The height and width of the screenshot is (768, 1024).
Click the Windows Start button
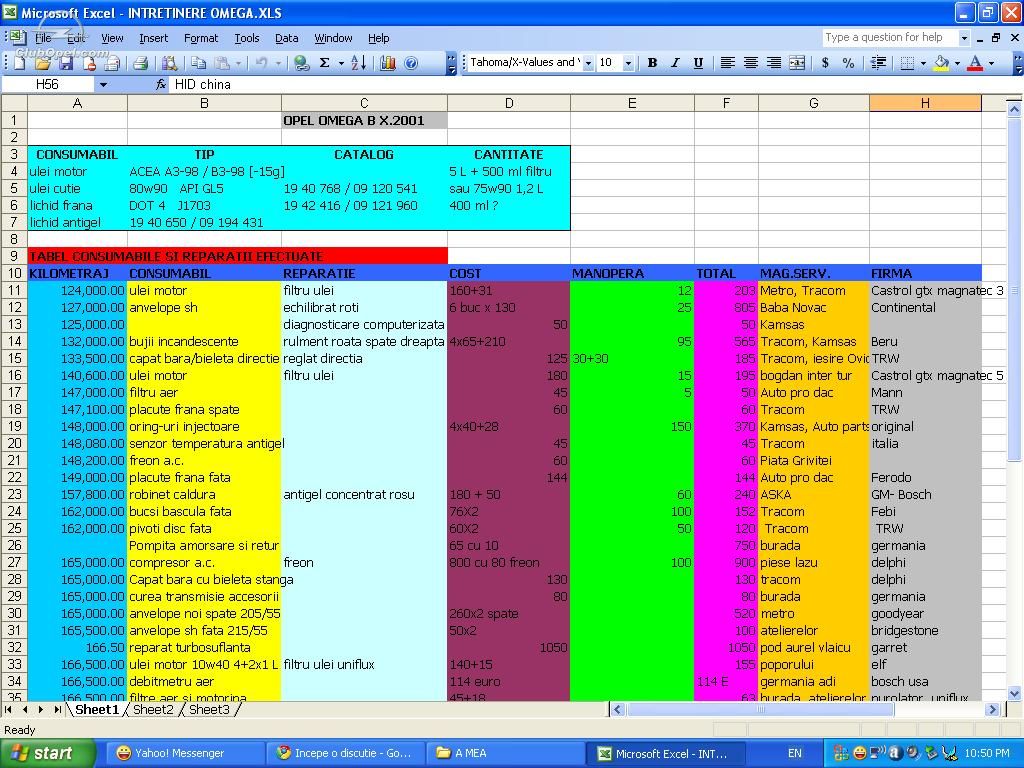(48, 753)
